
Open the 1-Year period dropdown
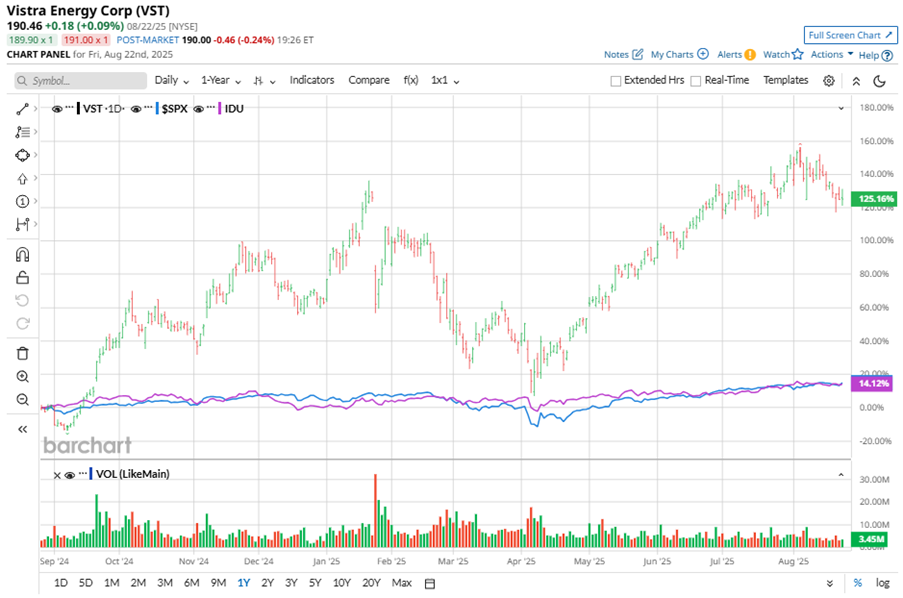[x=221, y=81]
